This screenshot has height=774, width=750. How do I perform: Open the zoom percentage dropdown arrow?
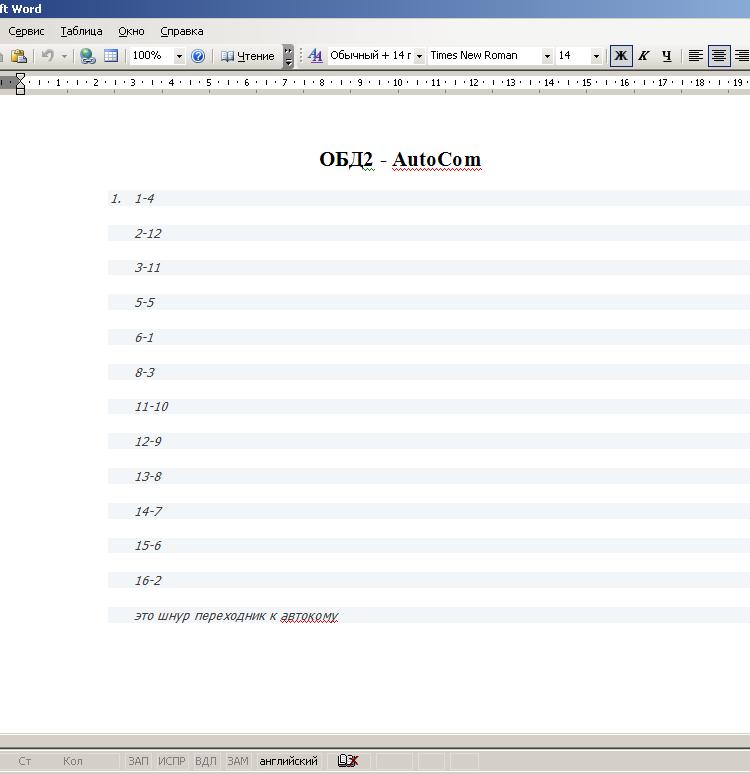pyautogui.click(x=179, y=56)
